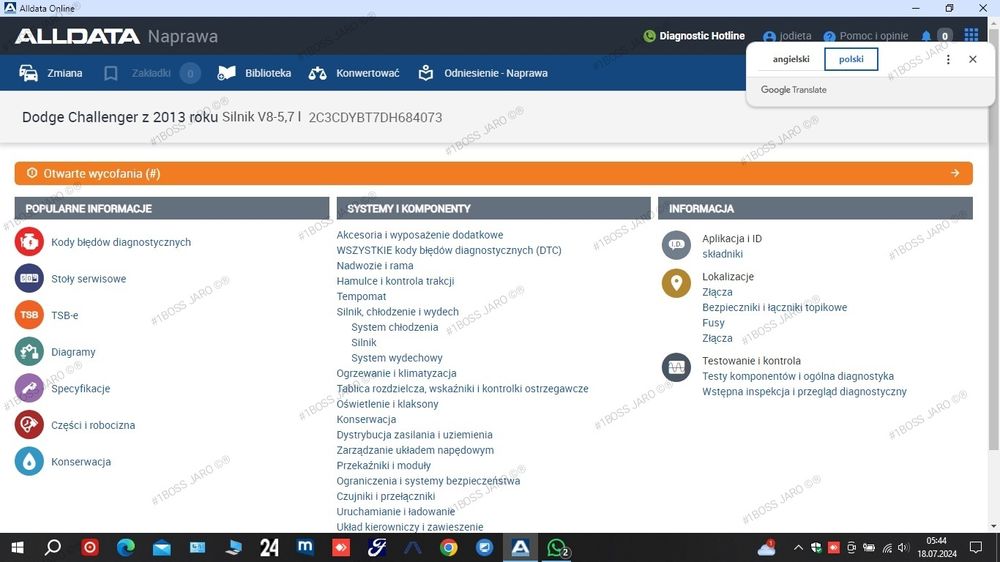Open the jodieta user account menu
The width and height of the screenshot is (1000, 562).
pyautogui.click(x=788, y=36)
